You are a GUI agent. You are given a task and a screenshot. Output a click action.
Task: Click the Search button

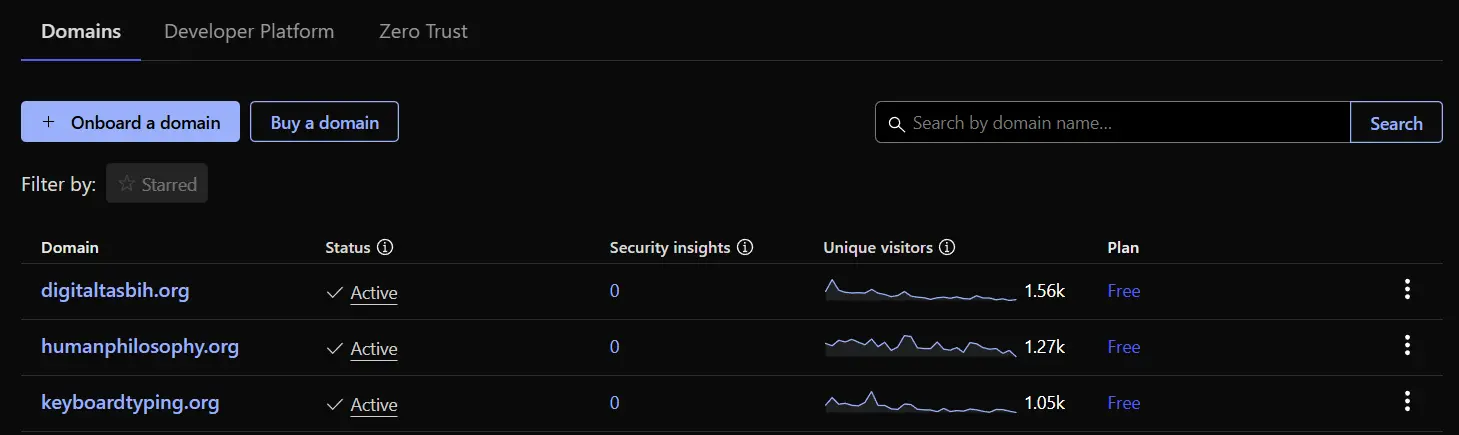coord(1396,123)
